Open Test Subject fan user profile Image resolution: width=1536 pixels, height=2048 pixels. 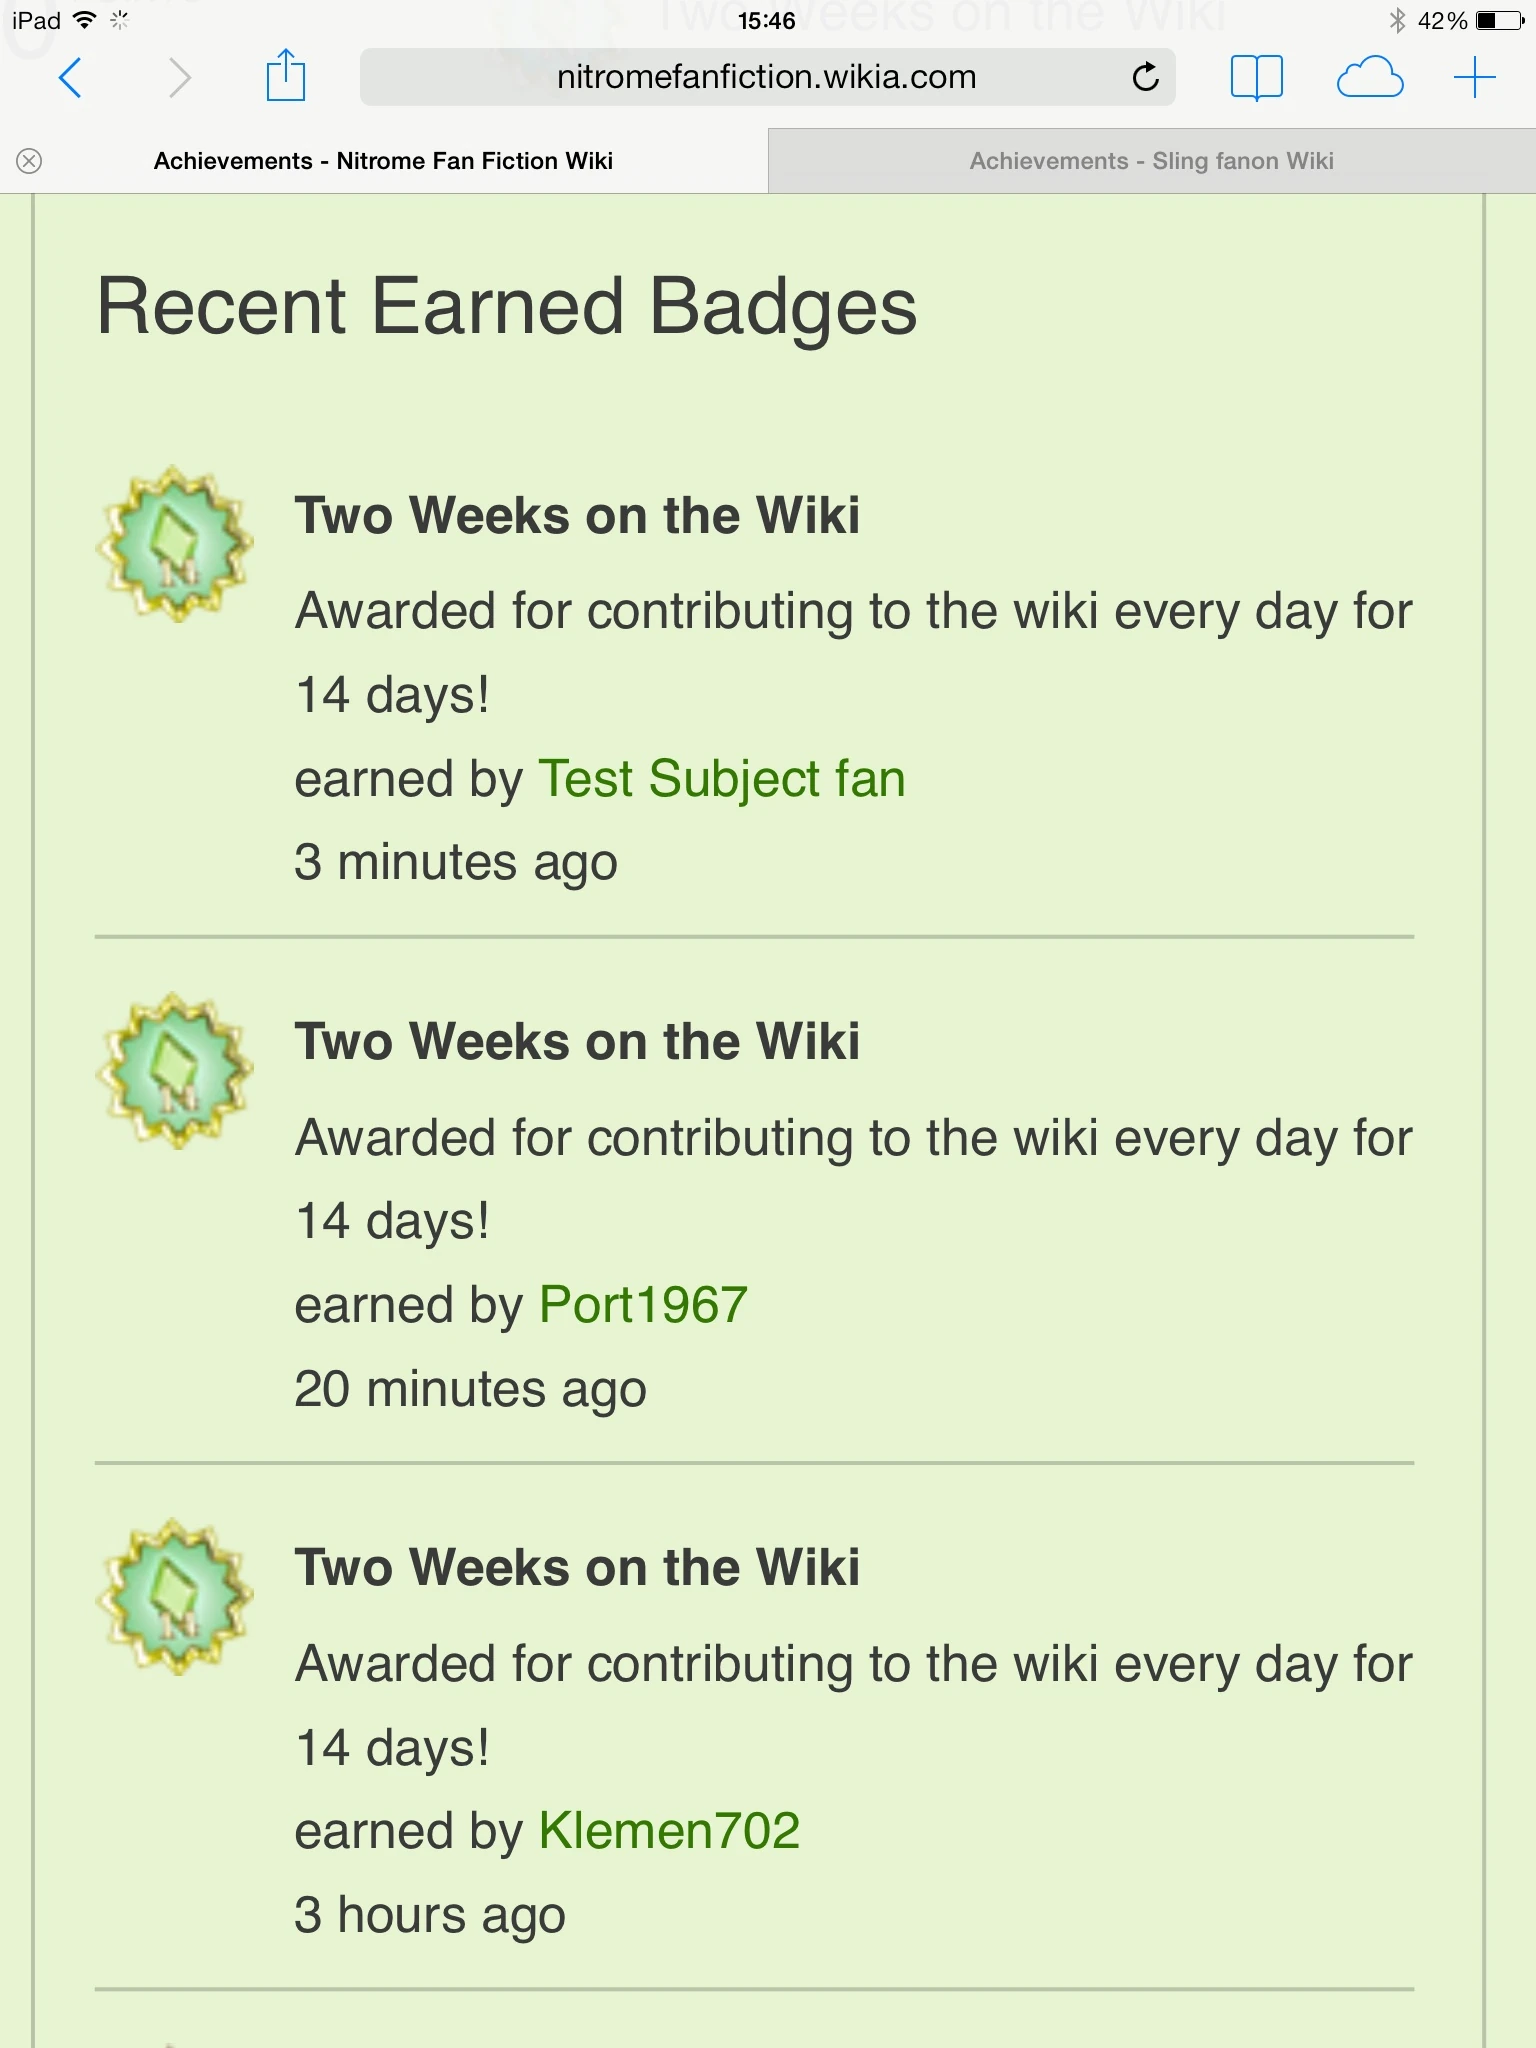pos(721,779)
